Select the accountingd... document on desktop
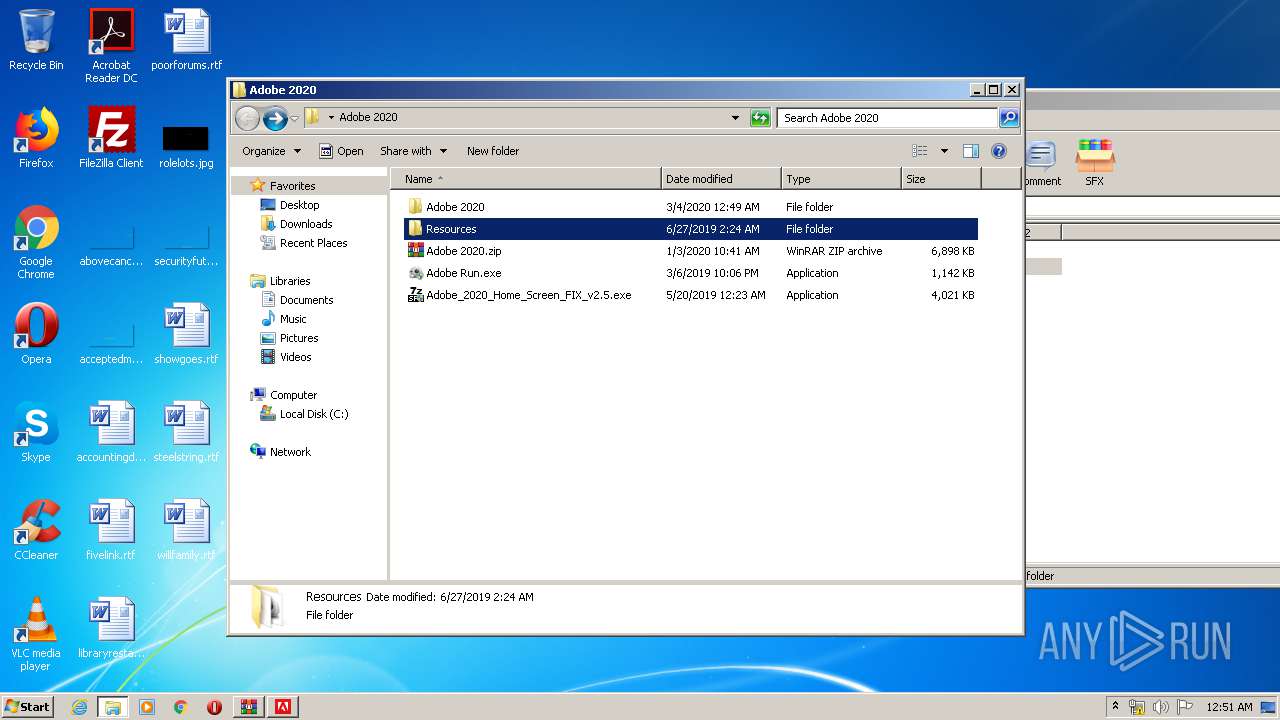This screenshot has width=1280, height=720. click(x=111, y=432)
